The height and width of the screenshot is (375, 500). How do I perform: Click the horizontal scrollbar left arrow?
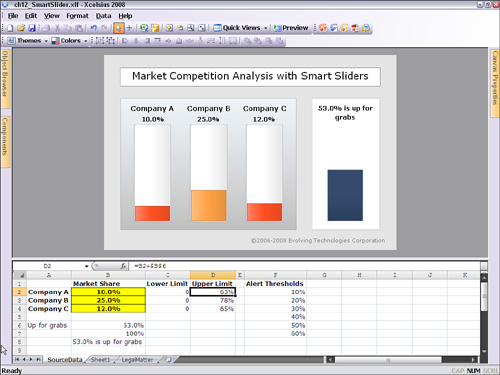(x=330, y=360)
